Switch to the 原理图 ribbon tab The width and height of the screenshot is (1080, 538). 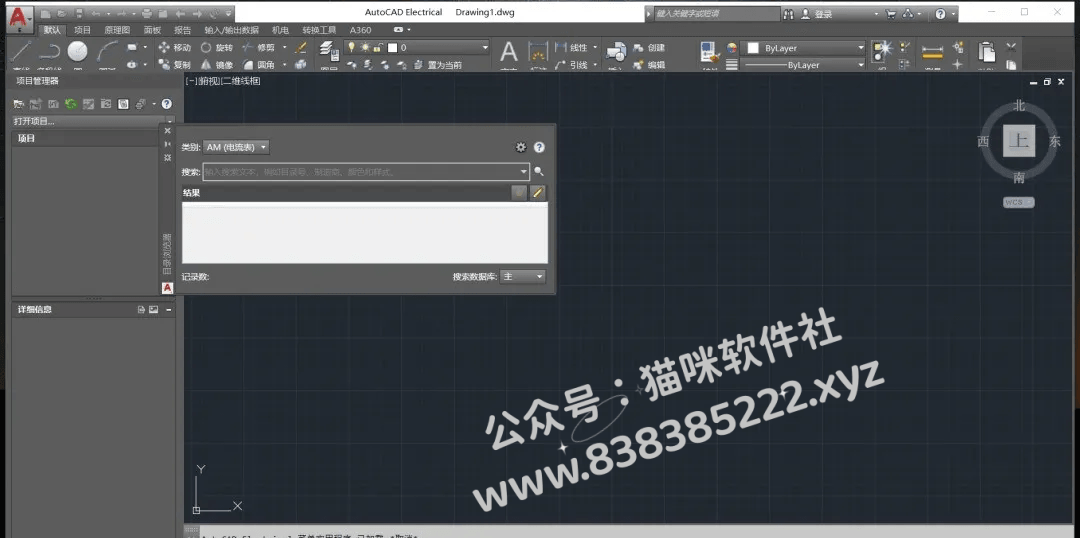pos(117,30)
